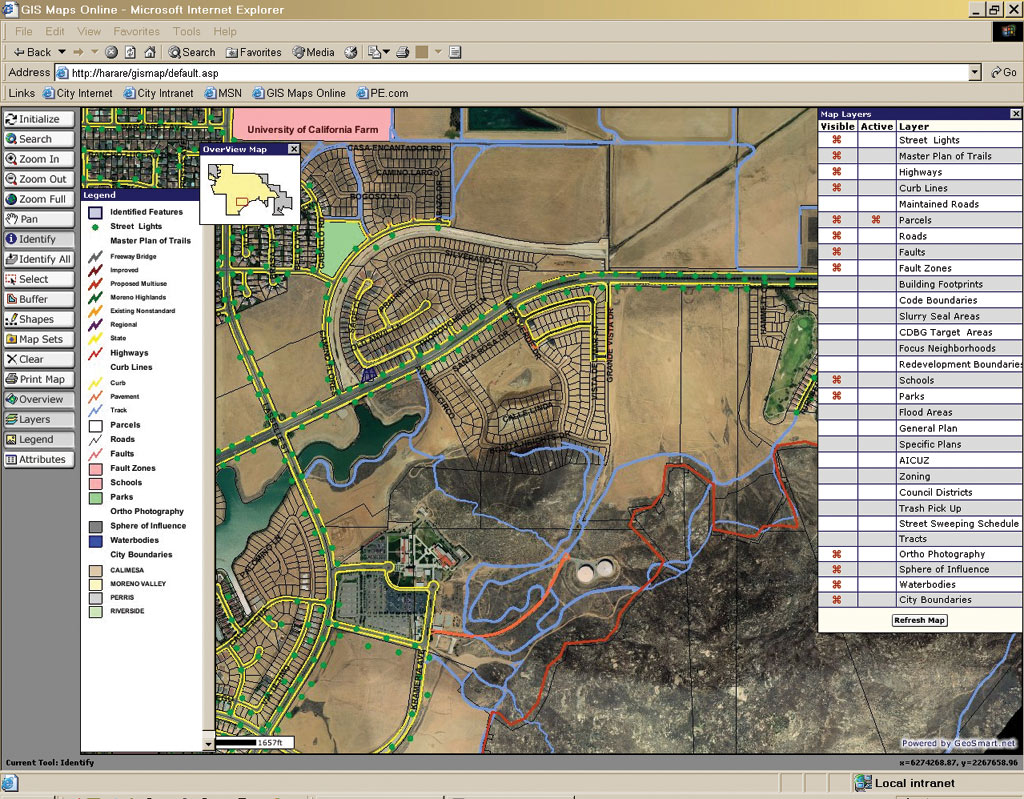The width and height of the screenshot is (1024, 799).
Task: Open the address bar dropdown arrow
Action: [x=975, y=73]
